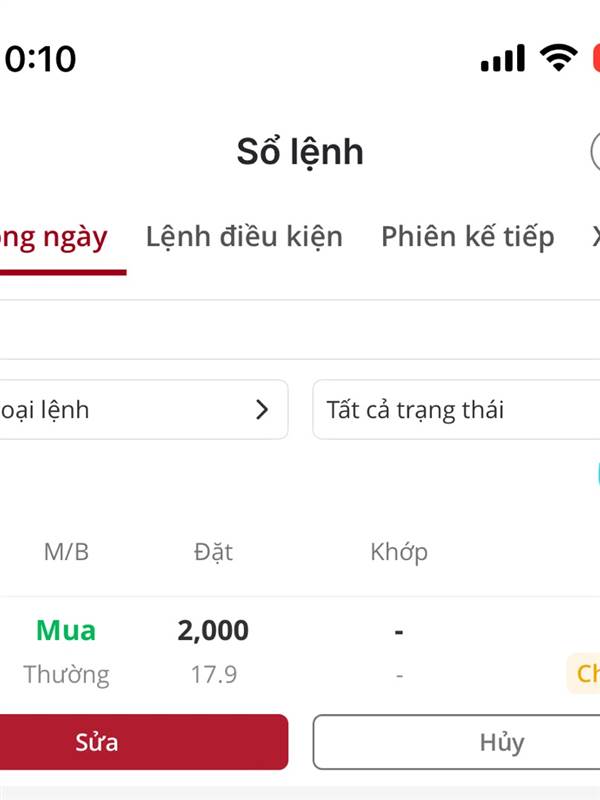Image resolution: width=600 pixels, height=800 pixels.
Task: Click the chevron arrow in Loại lệnh box
Action: coord(262,410)
